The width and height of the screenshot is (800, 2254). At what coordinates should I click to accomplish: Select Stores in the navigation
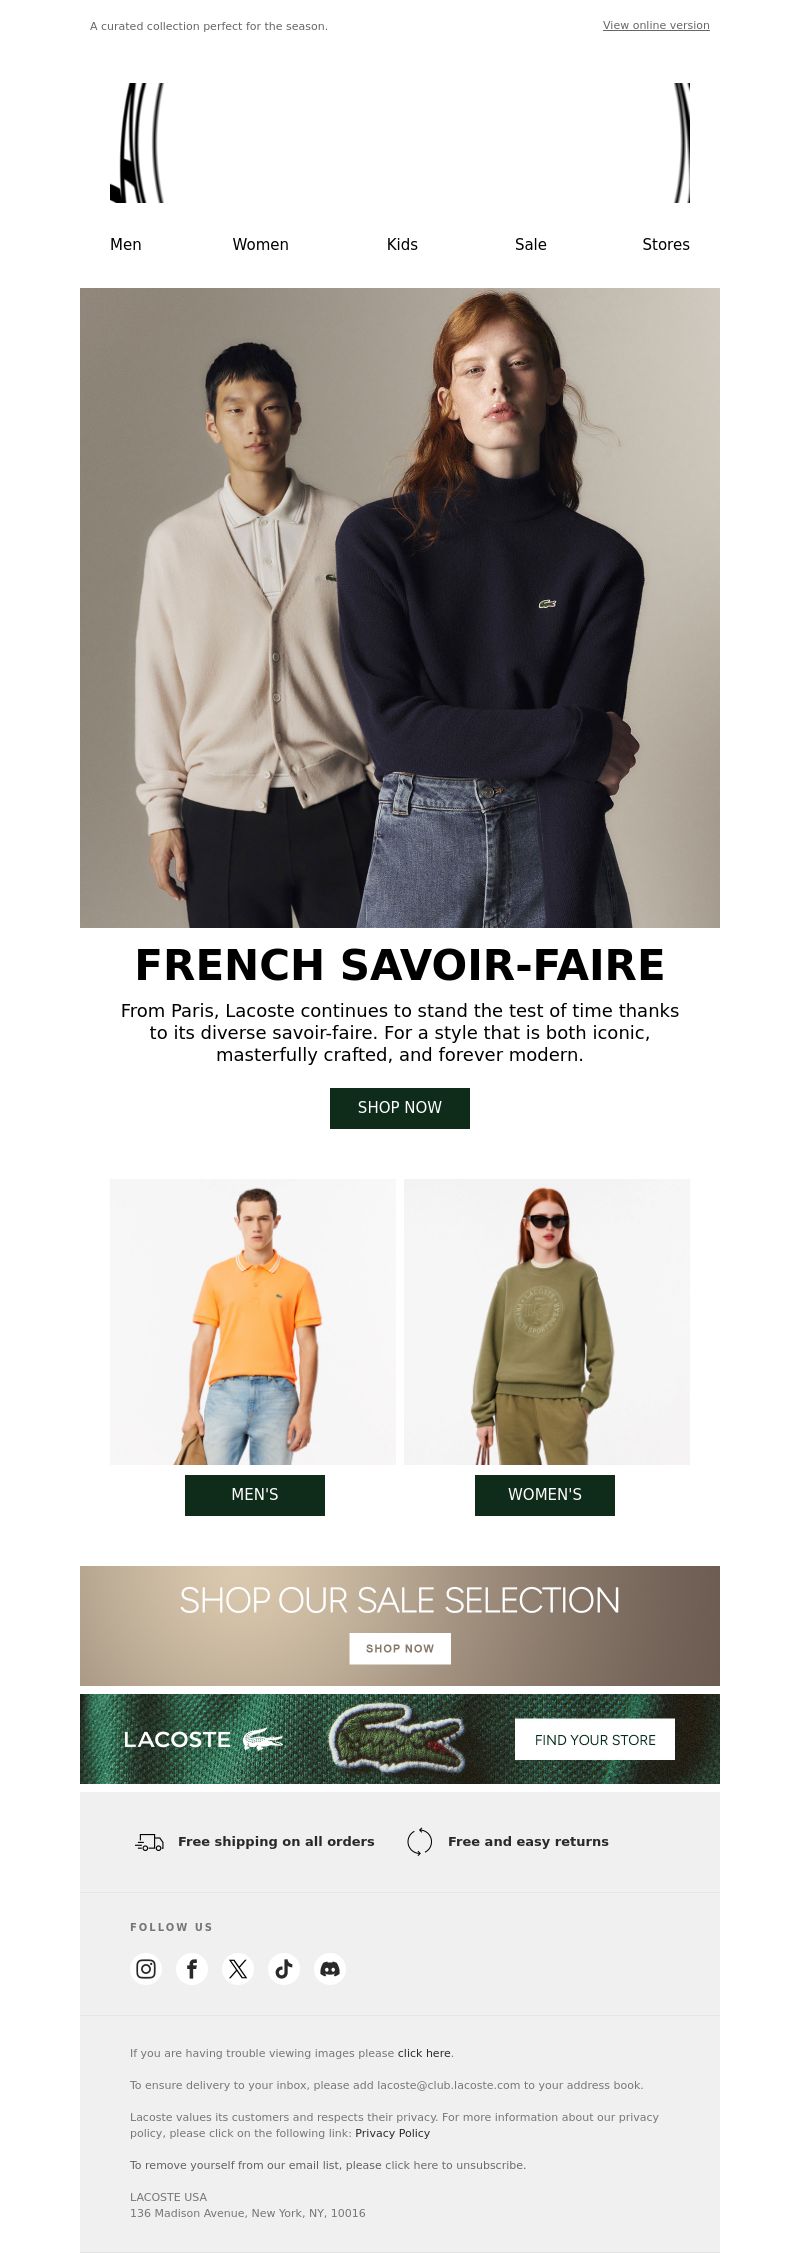point(666,245)
